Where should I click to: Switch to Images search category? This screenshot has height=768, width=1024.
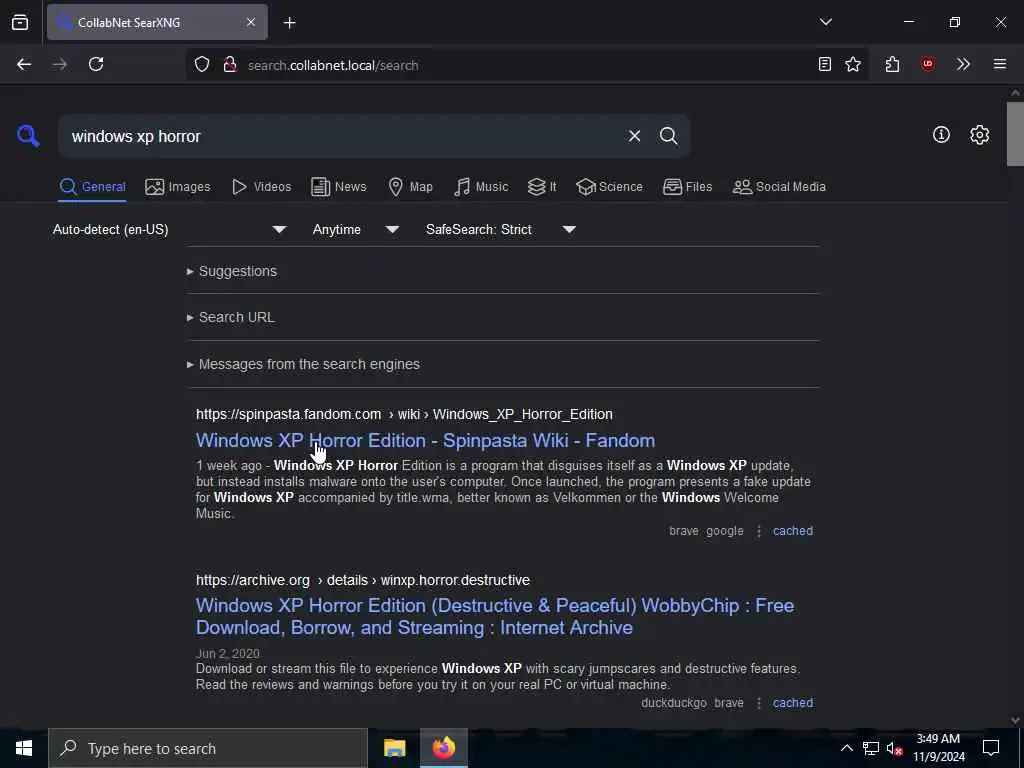click(x=178, y=187)
